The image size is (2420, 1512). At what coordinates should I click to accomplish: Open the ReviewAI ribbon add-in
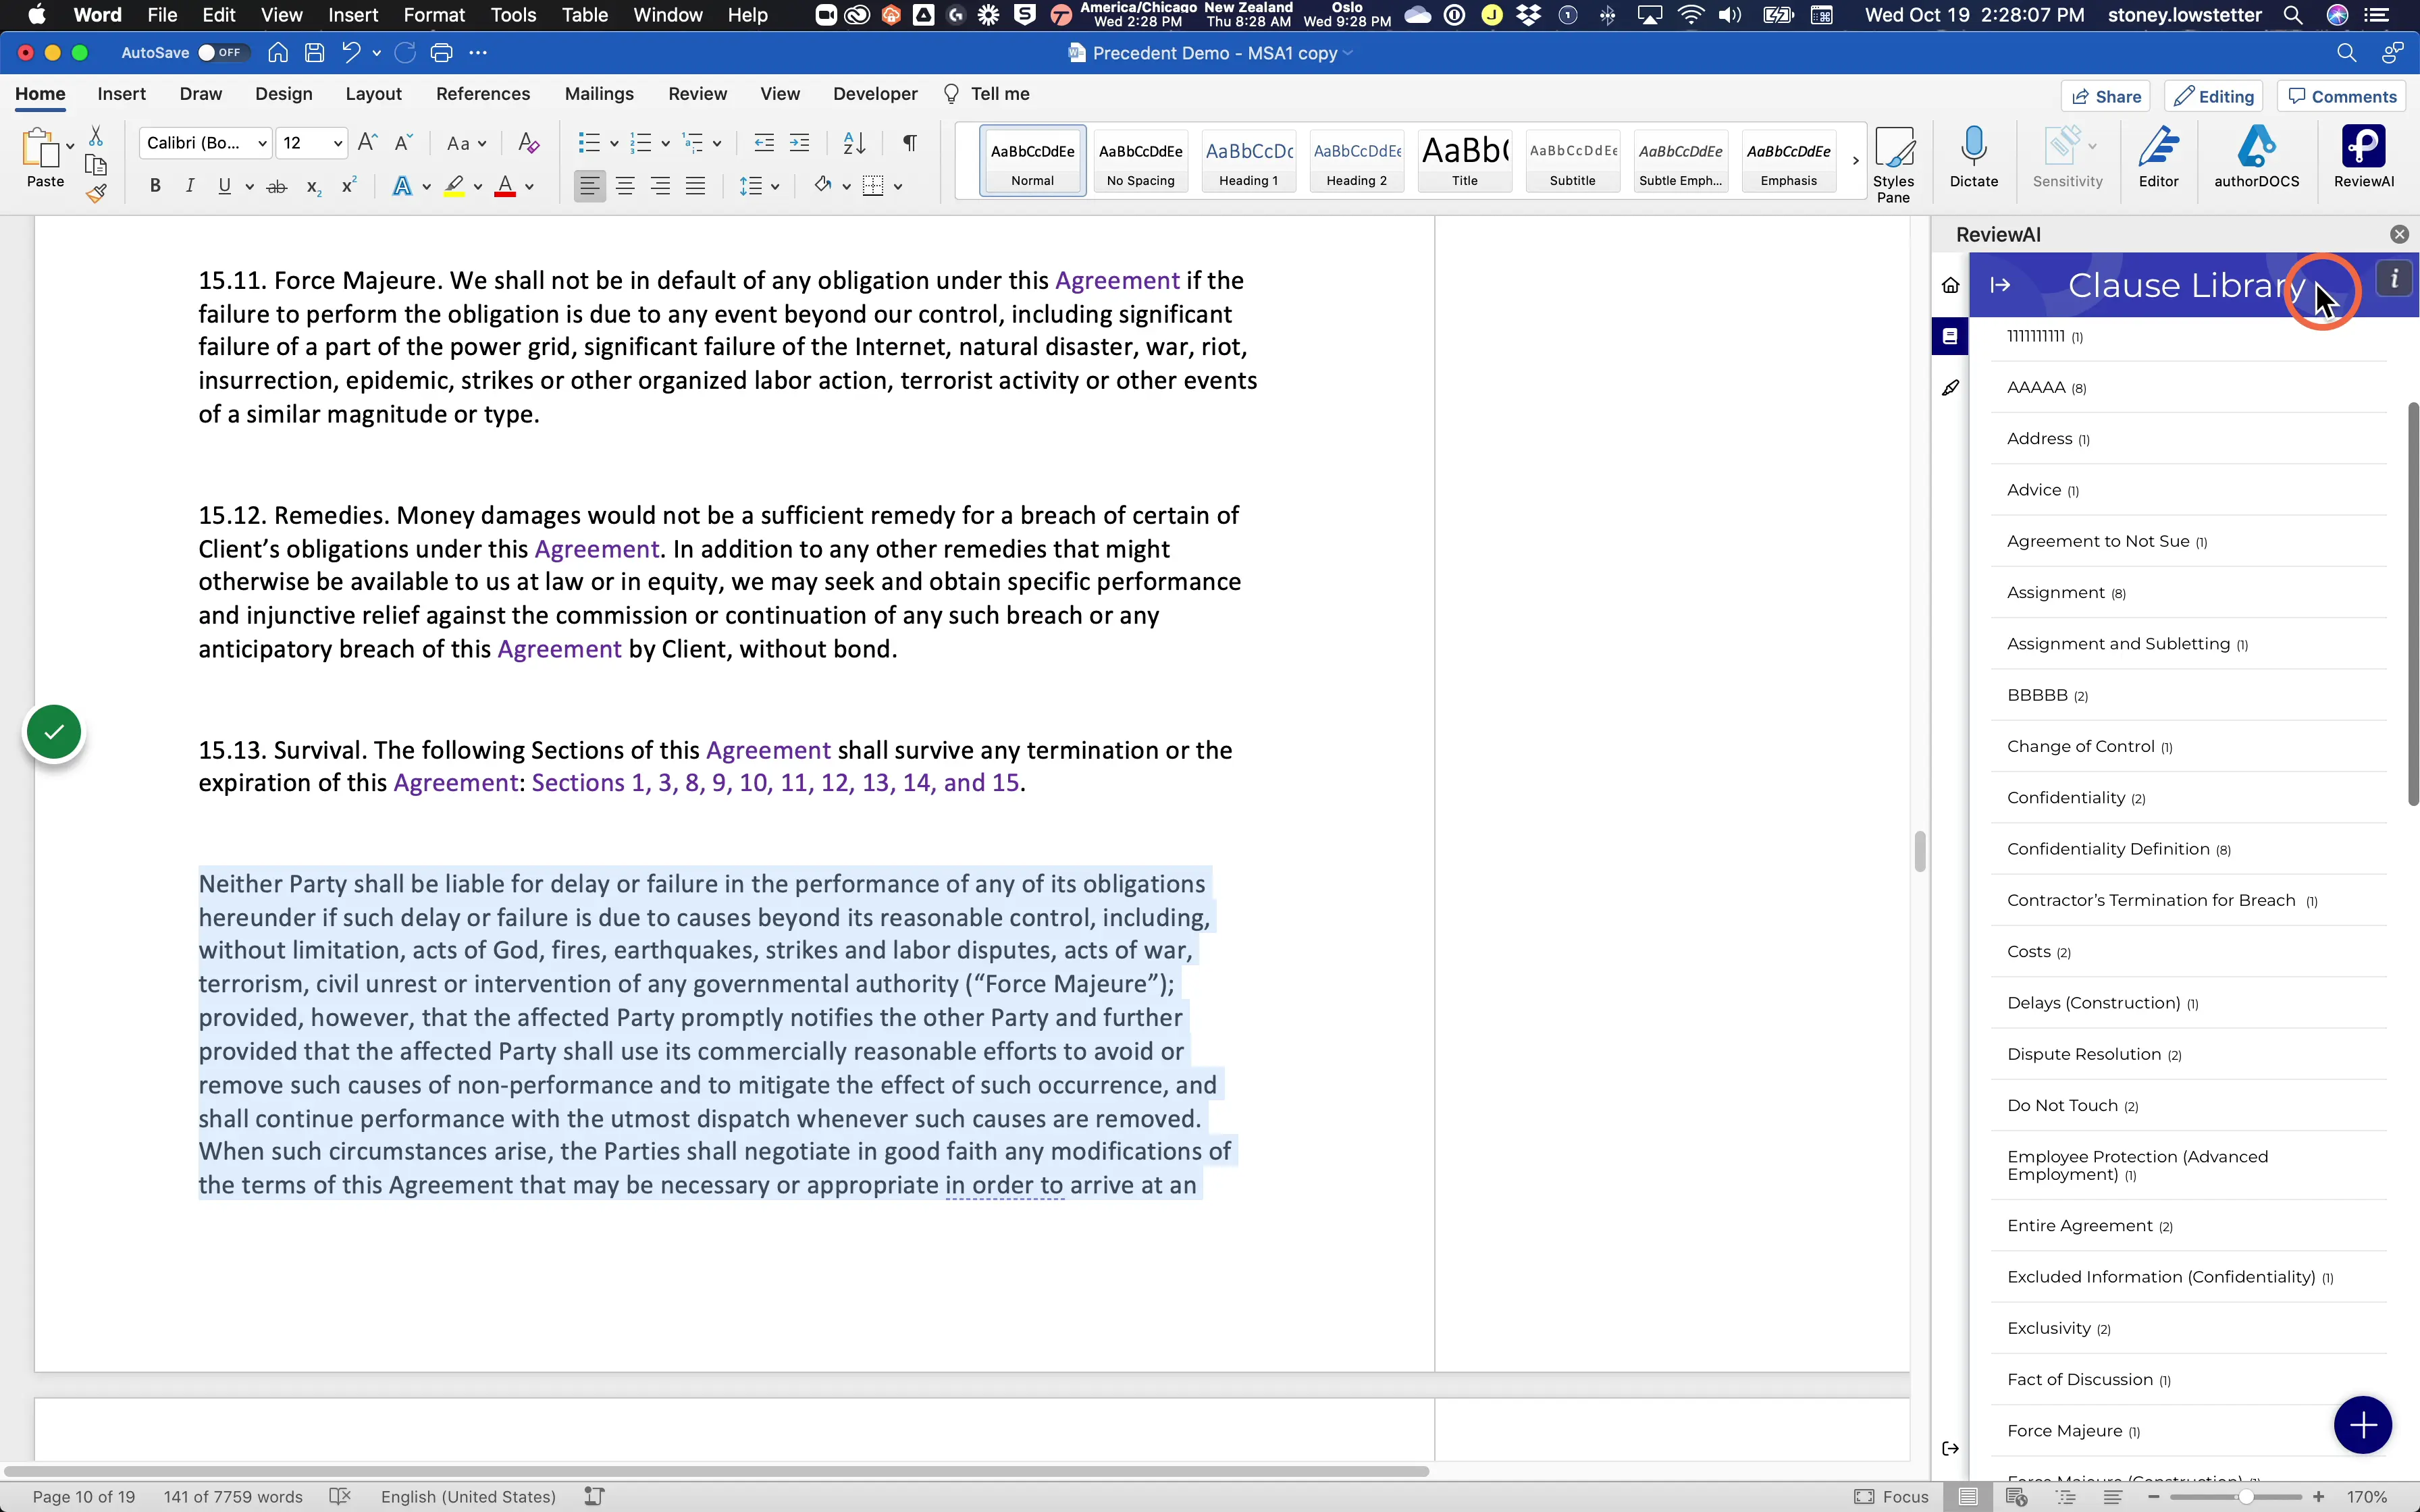coord(2363,157)
